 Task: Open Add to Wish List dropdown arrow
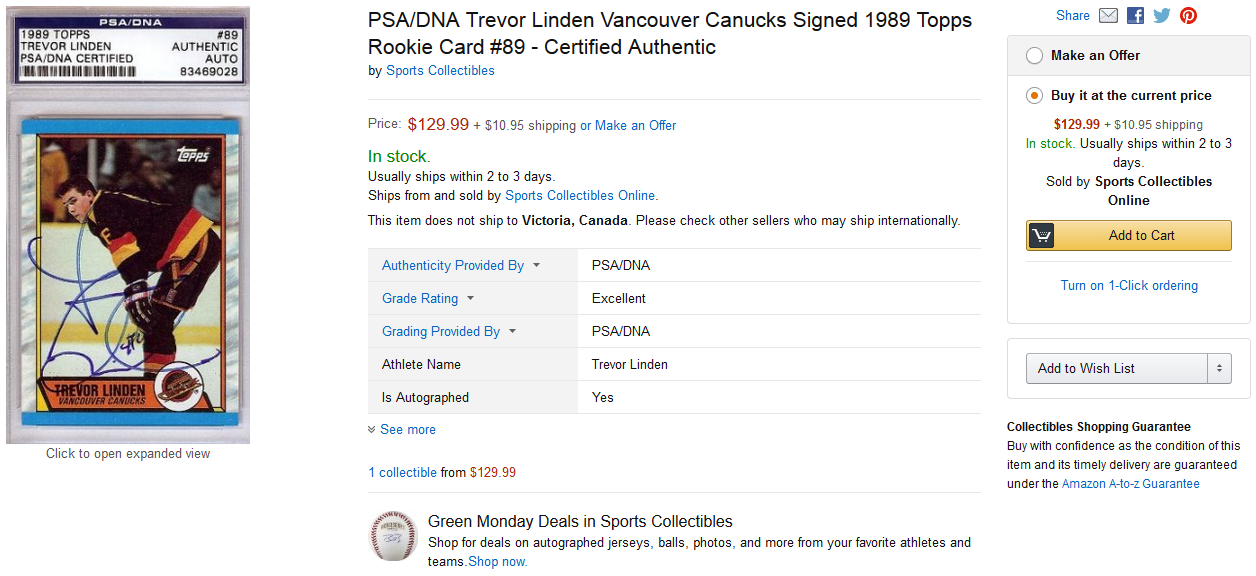1219,369
